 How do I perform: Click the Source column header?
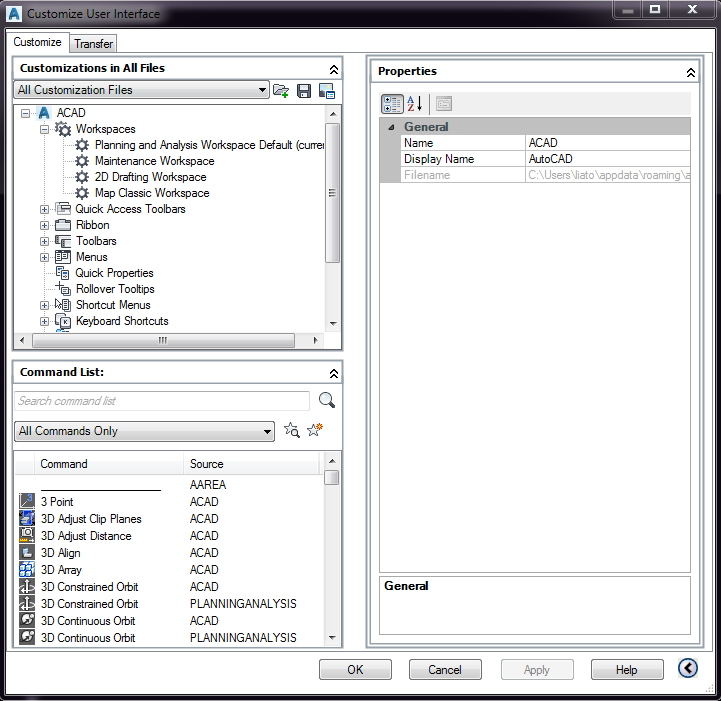click(x=252, y=464)
